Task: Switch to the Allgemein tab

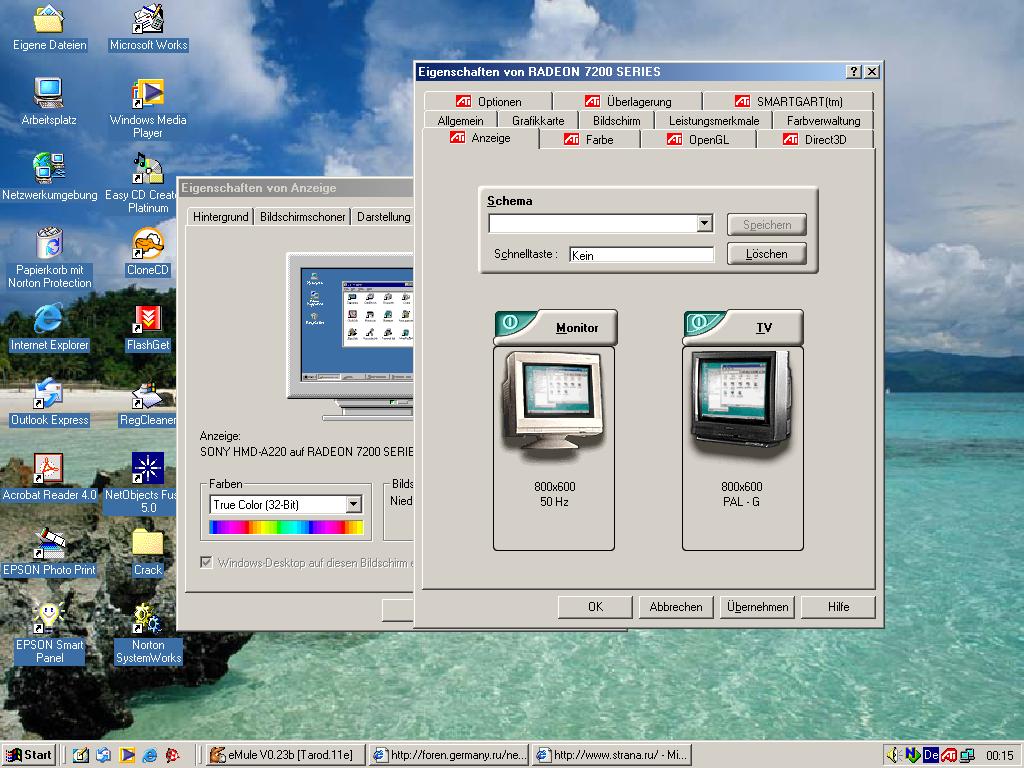Action: (460, 121)
